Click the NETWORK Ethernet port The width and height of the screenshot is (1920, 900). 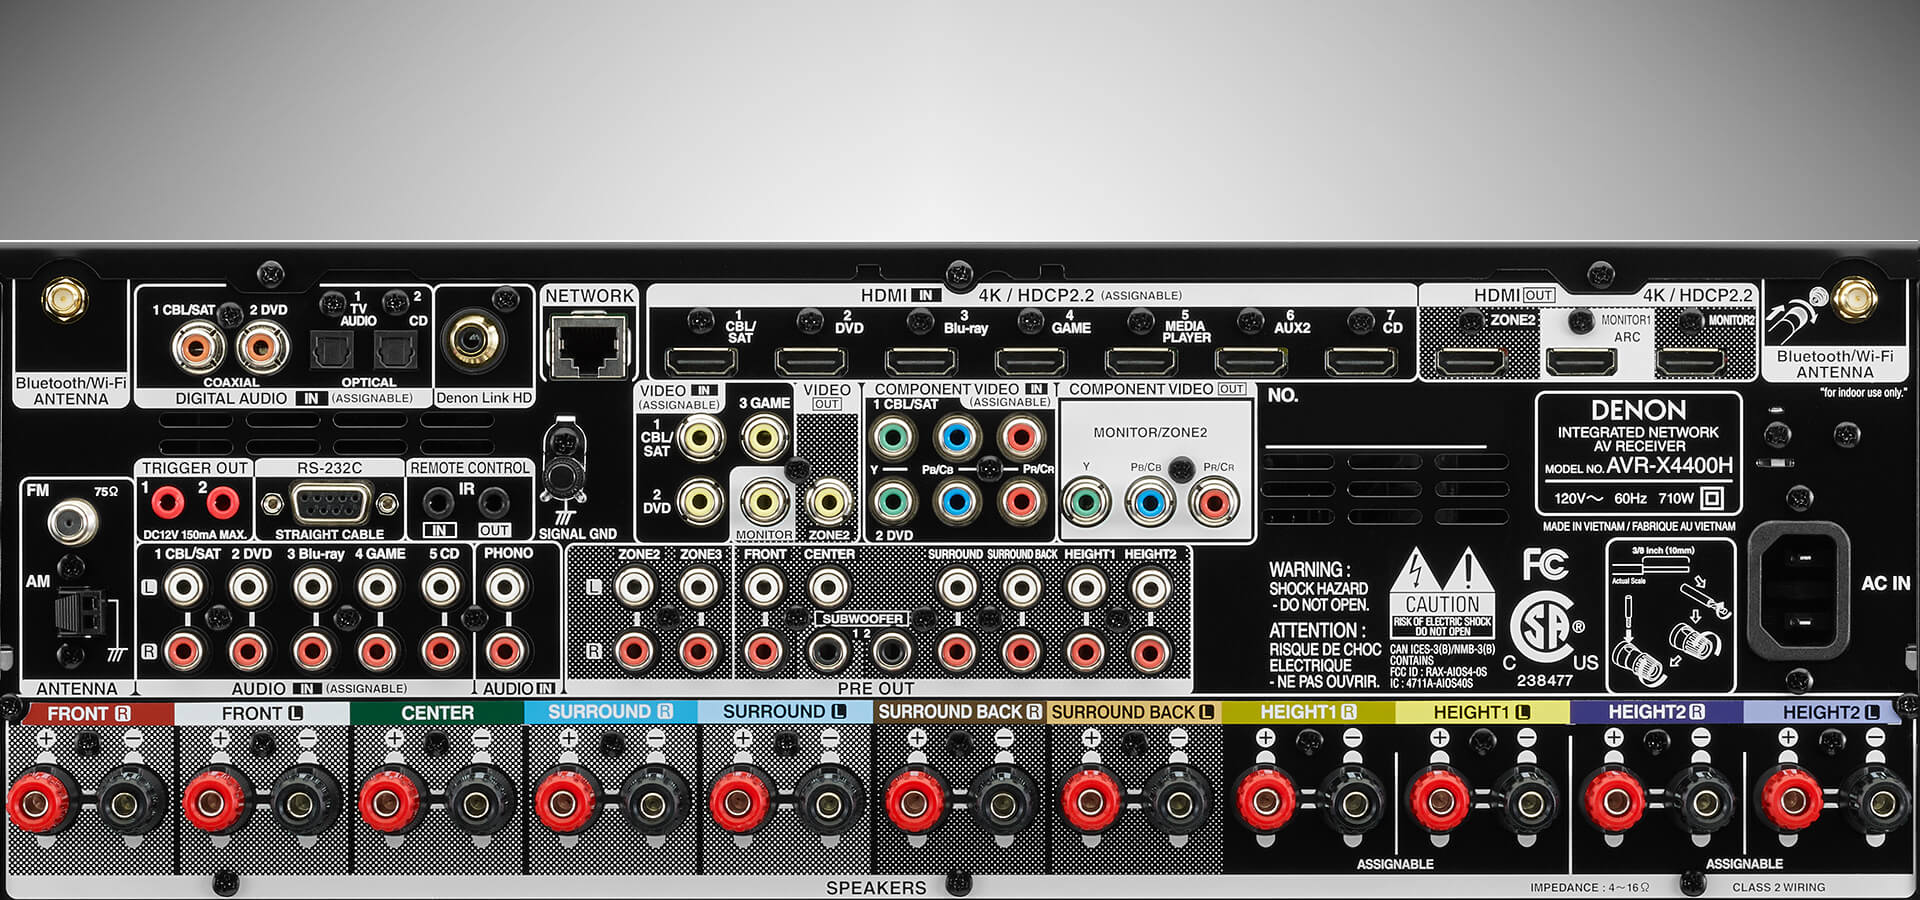(590, 346)
